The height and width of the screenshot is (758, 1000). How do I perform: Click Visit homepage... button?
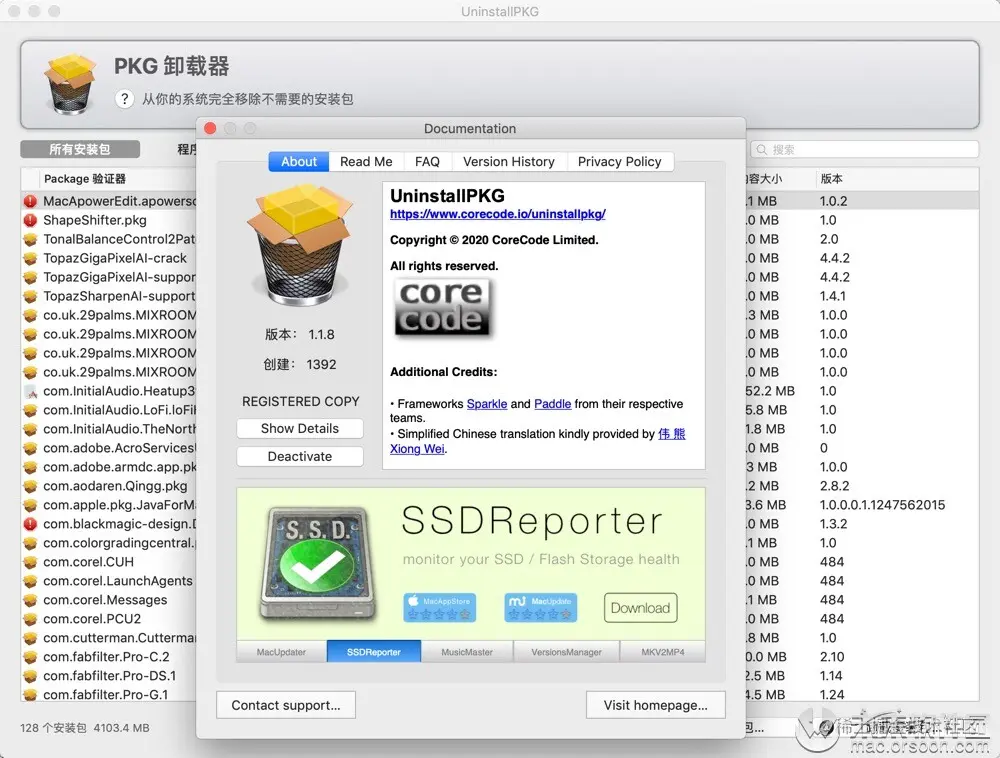tap(656, 705)
